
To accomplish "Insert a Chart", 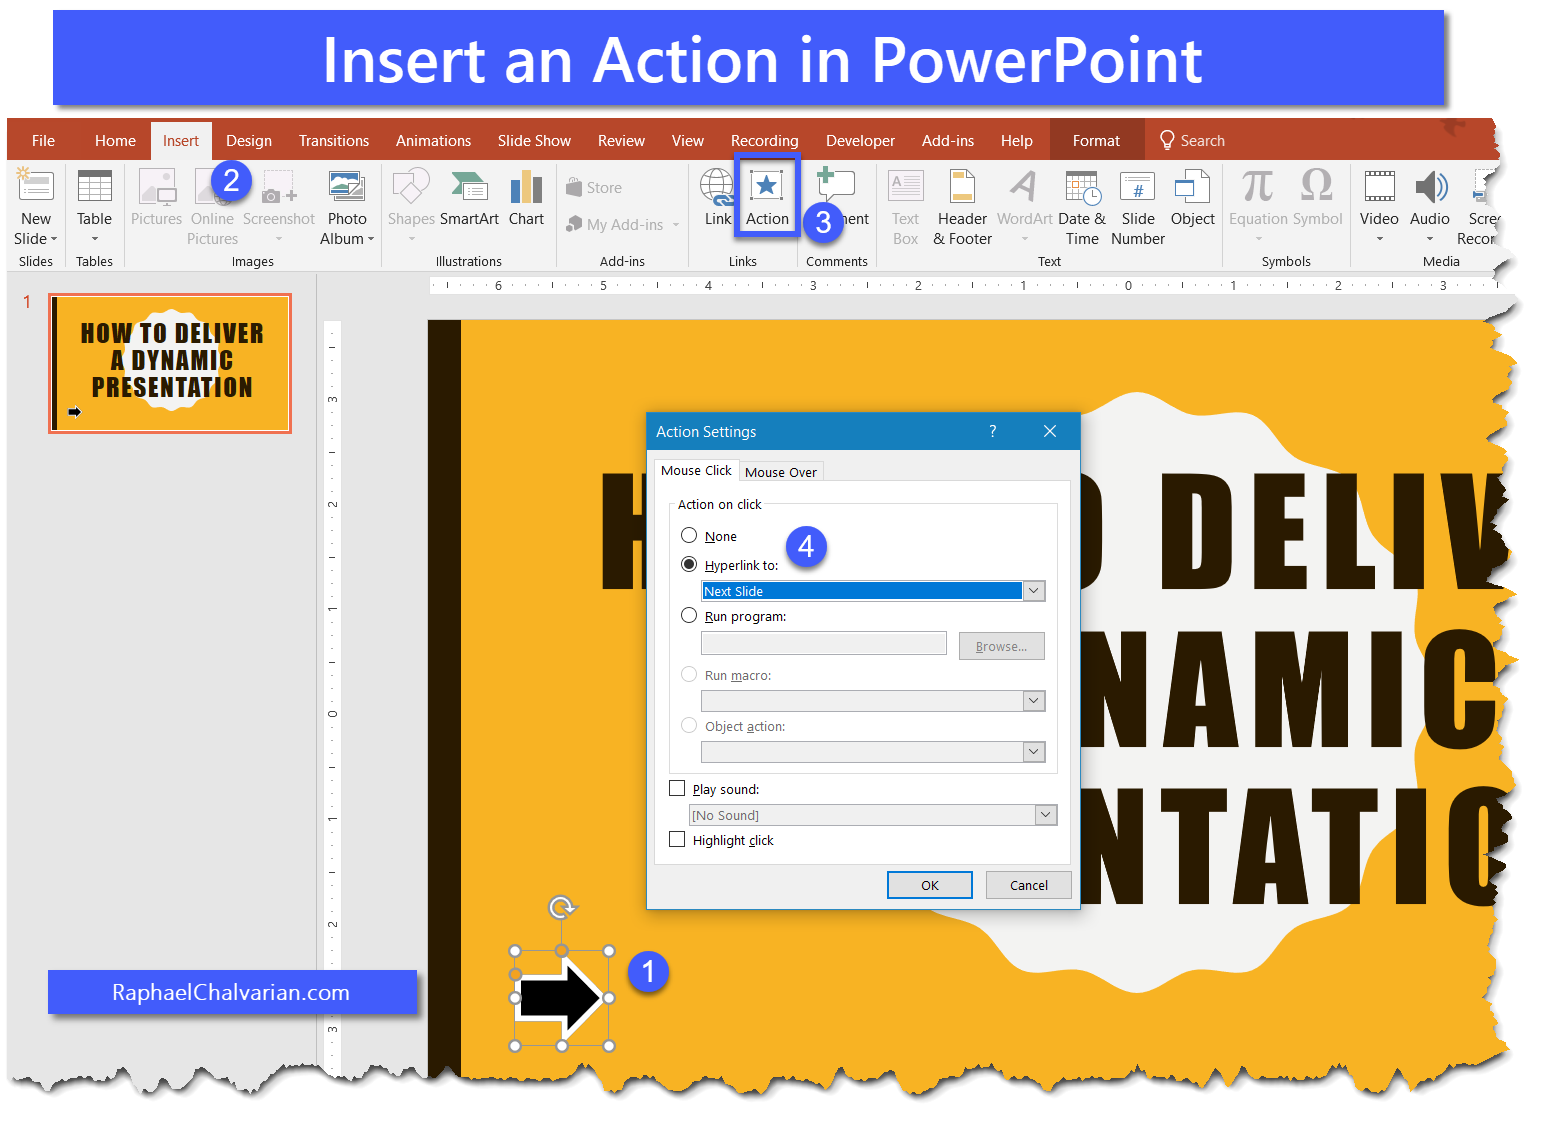I will [526, 198].
